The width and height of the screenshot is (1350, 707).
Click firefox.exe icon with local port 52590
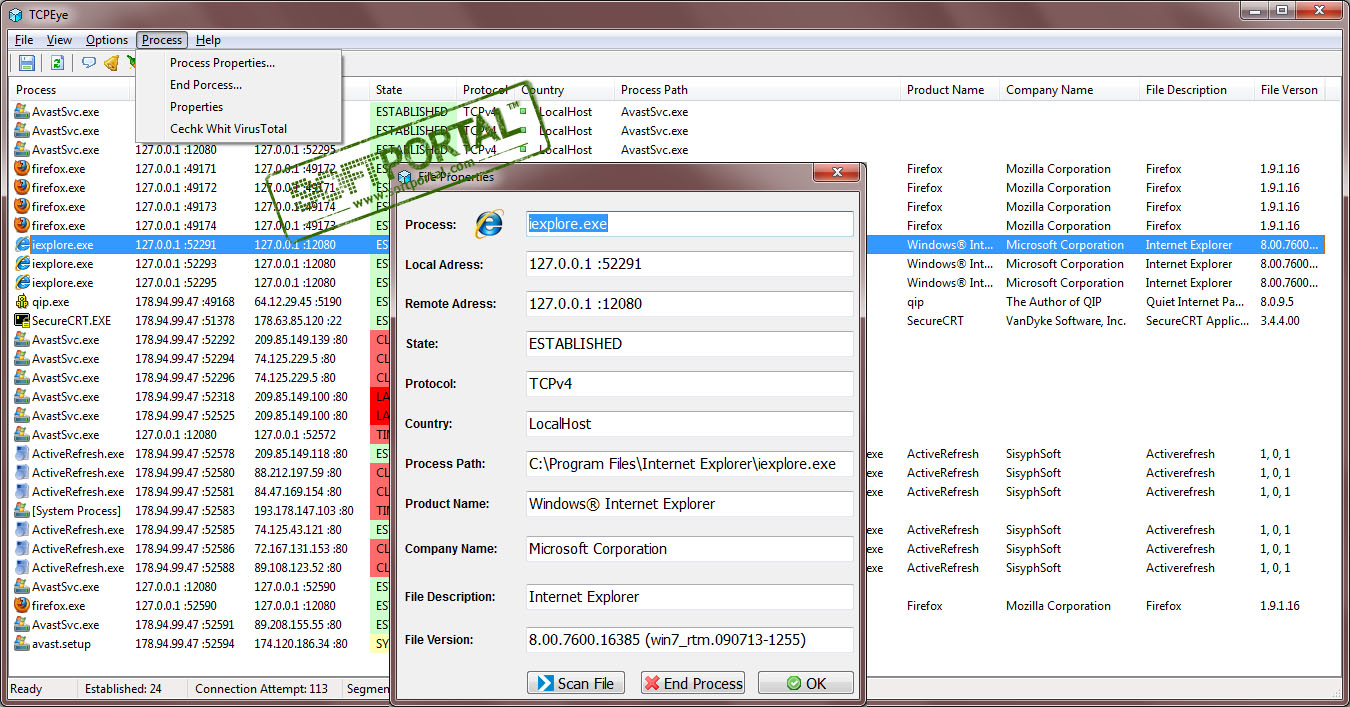click(22, 606)
